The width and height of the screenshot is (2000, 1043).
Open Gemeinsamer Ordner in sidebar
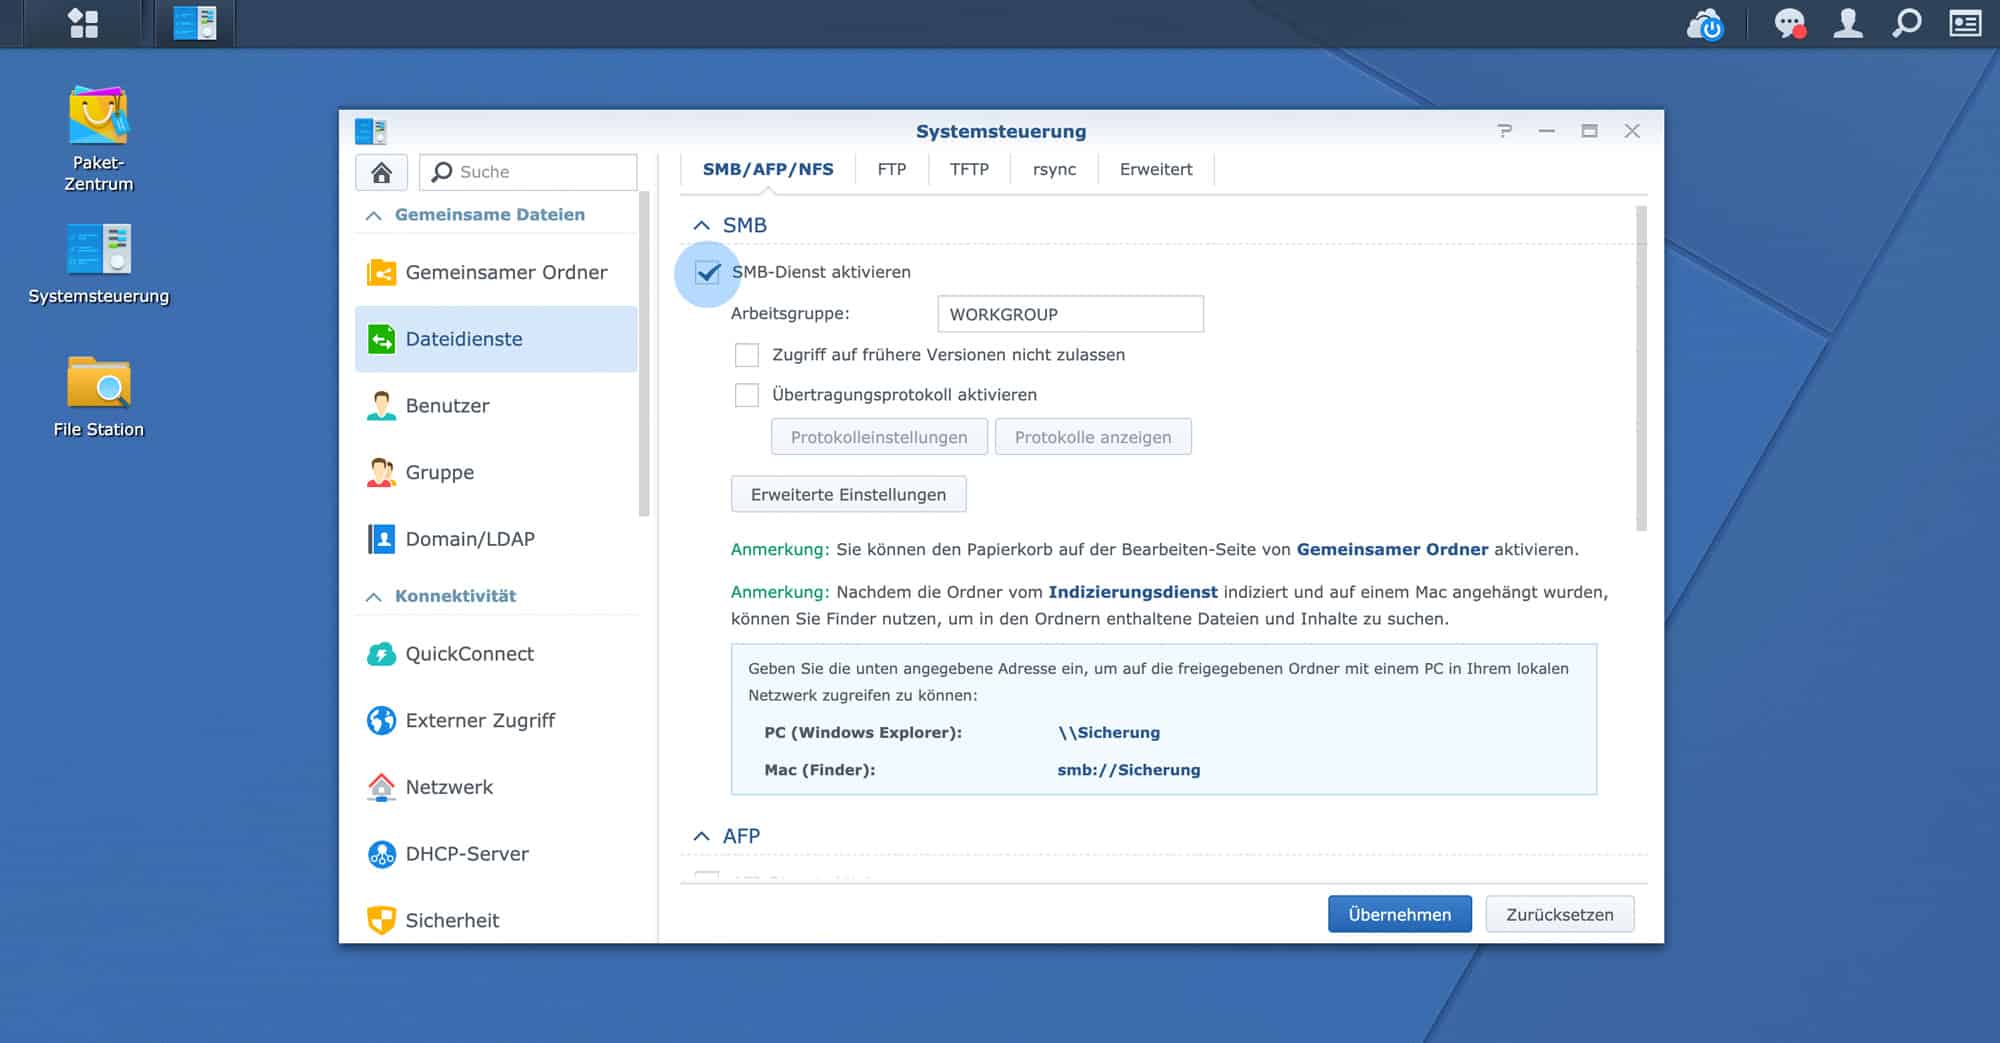click(496, 272)
